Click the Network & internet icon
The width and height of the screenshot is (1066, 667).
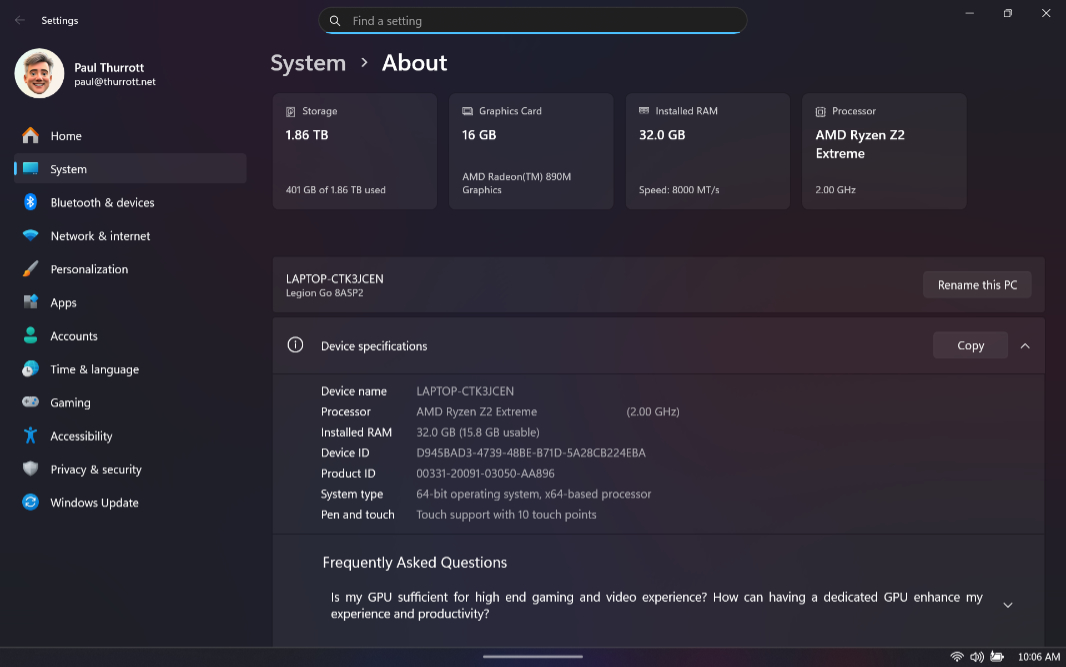31,236
